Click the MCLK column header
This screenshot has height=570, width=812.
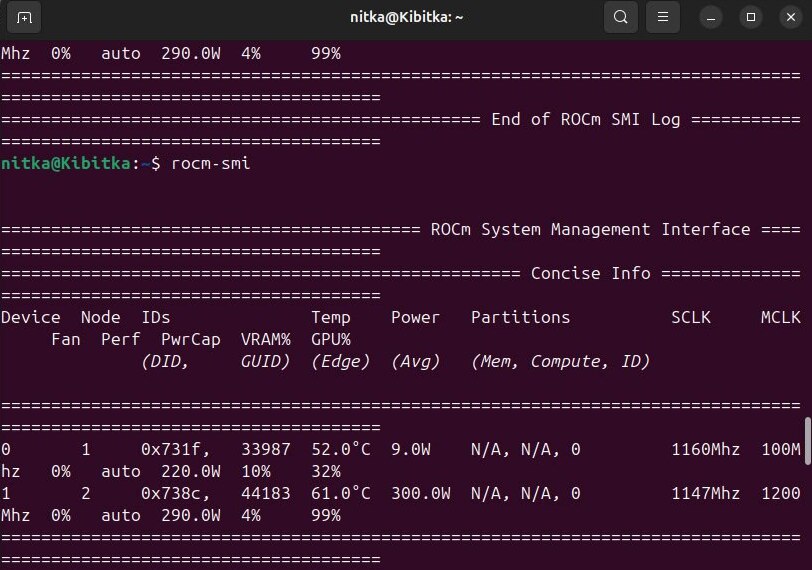click(780, 317)
